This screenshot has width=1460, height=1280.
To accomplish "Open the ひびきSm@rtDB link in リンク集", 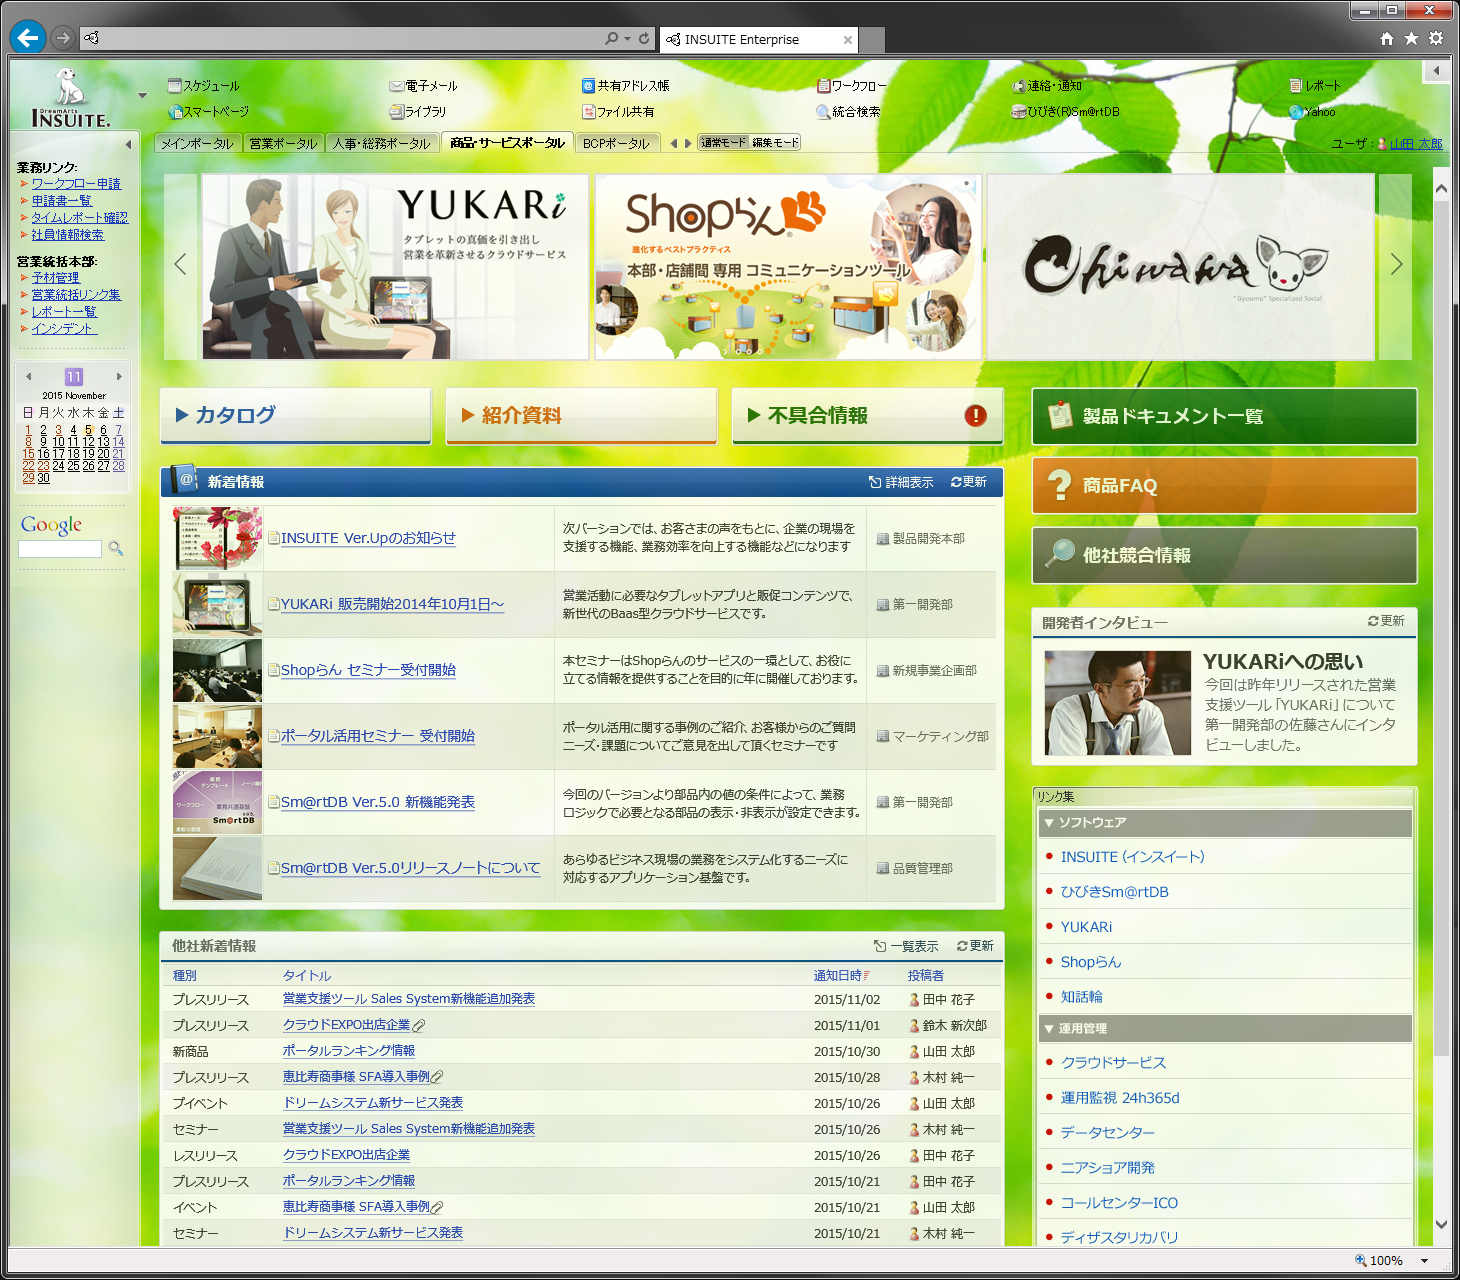I will [1114, 892].
